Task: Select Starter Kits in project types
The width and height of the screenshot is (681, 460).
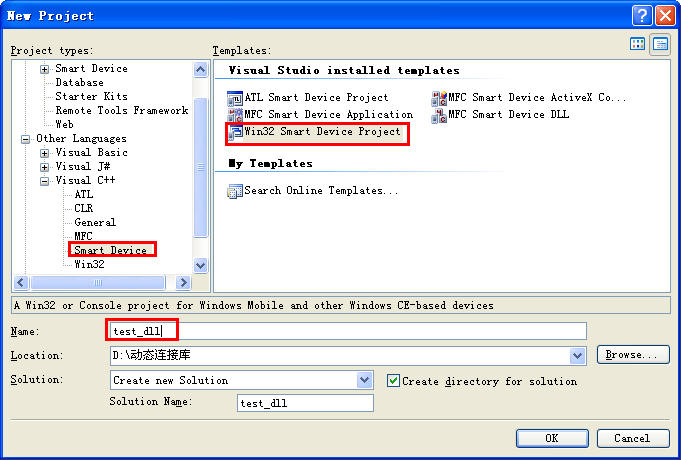Action: click(x=92, y=96)
